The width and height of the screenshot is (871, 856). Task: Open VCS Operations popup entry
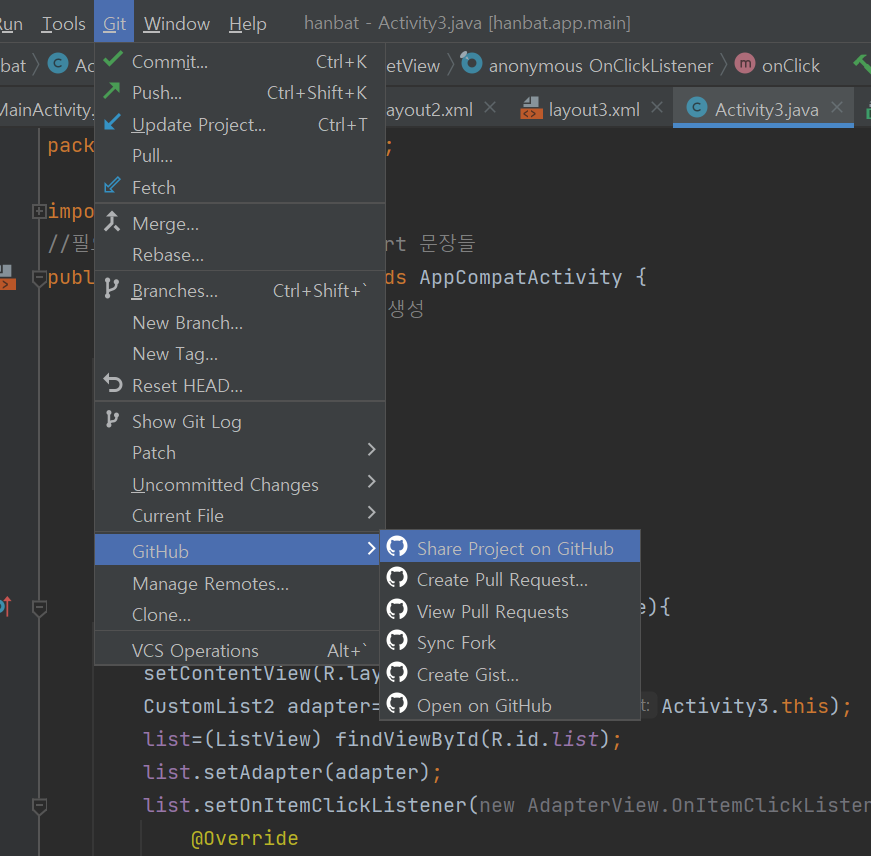pos(237,650)
